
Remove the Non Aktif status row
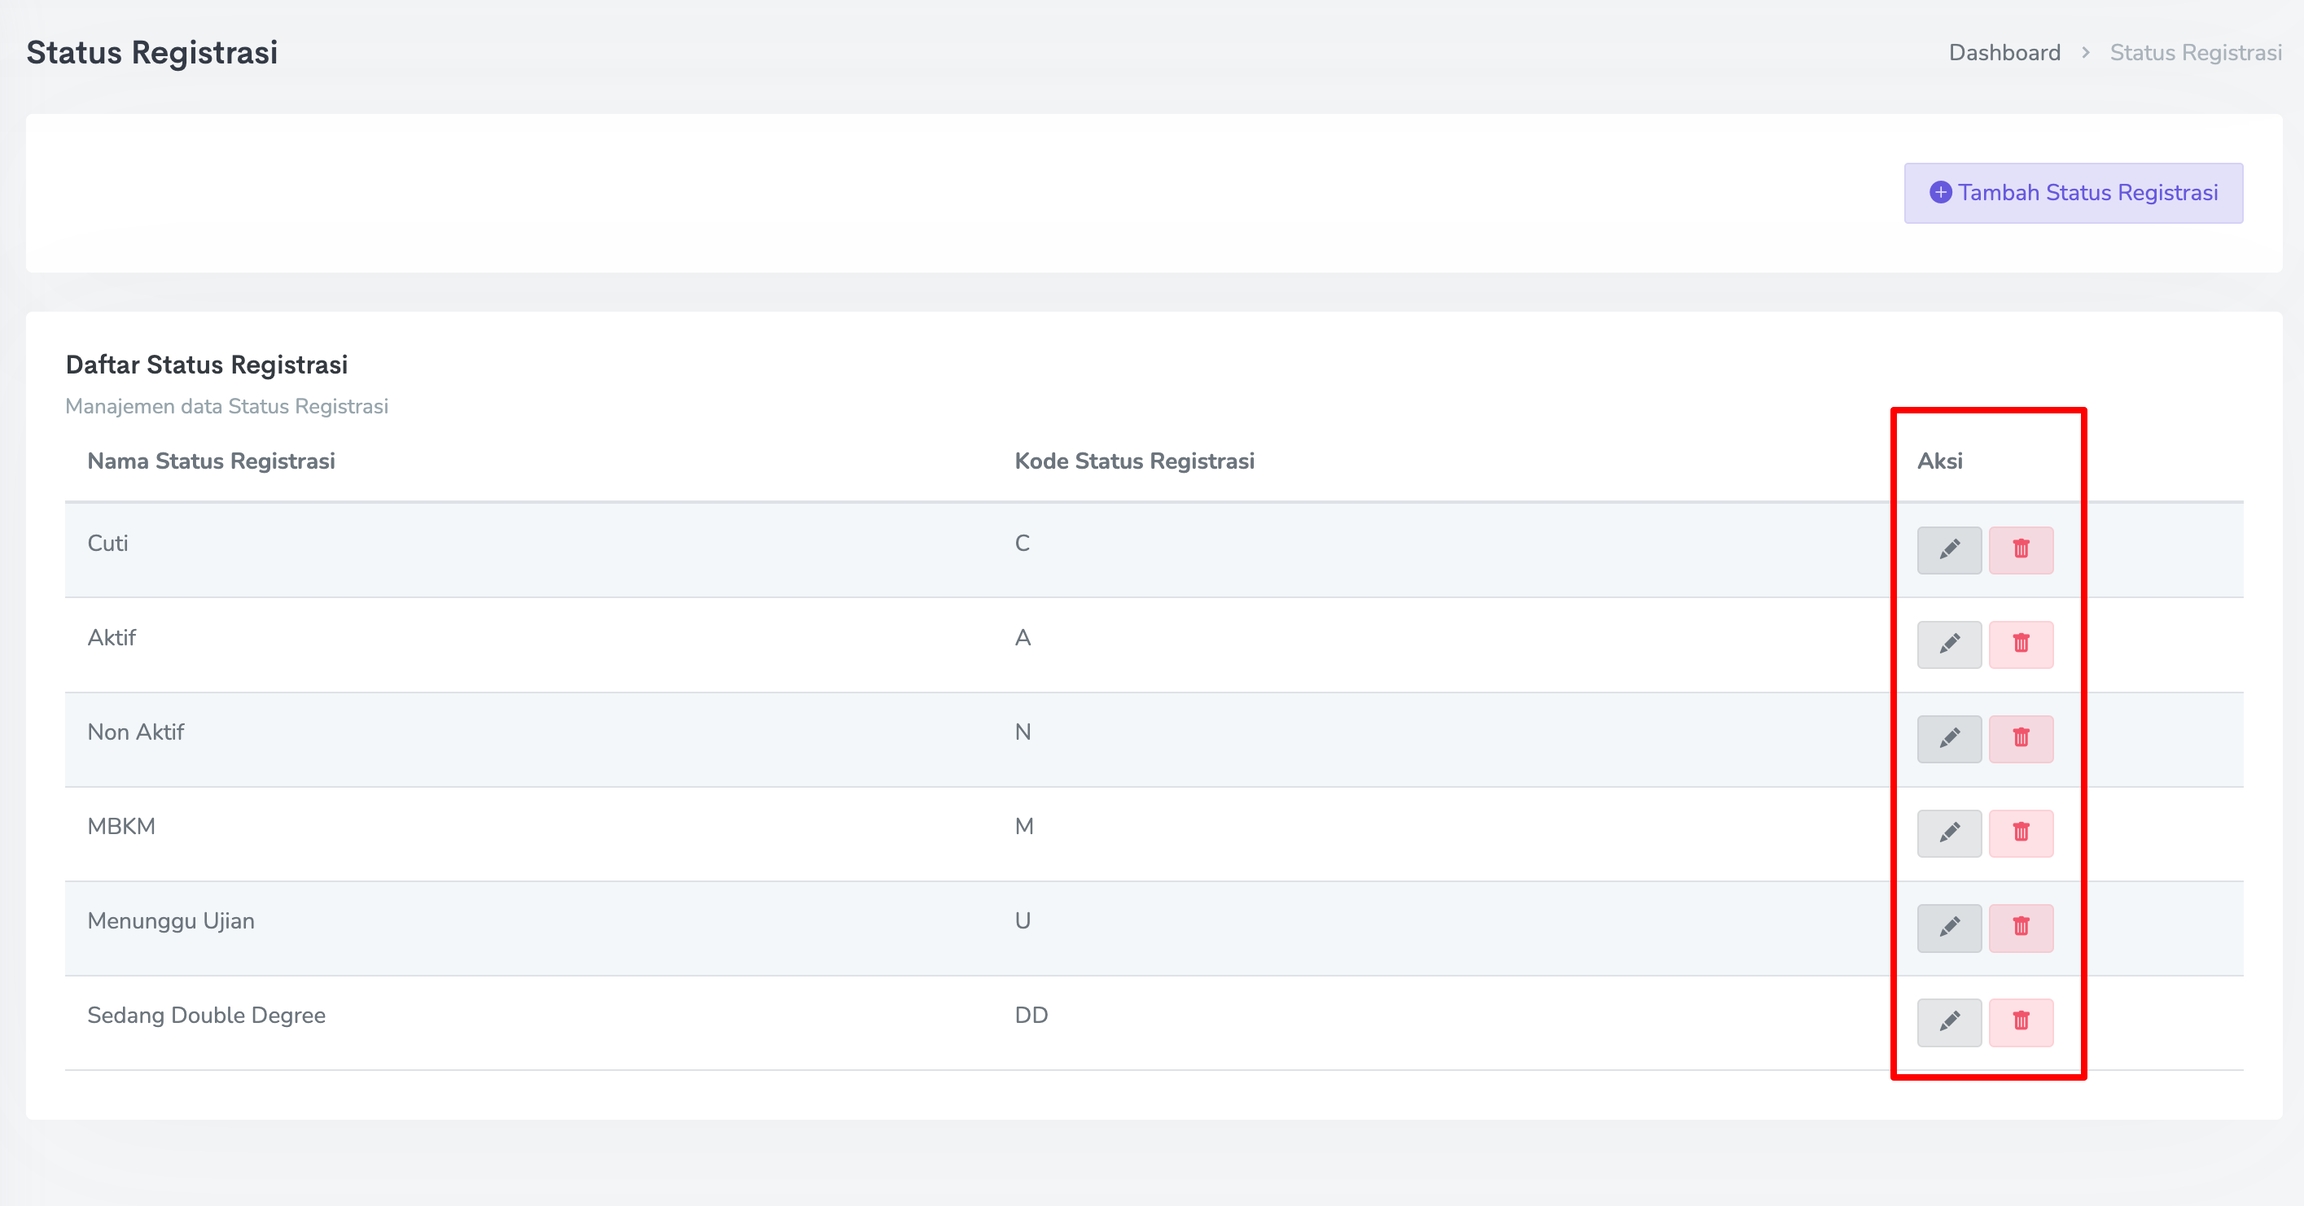click(2020, 739)
